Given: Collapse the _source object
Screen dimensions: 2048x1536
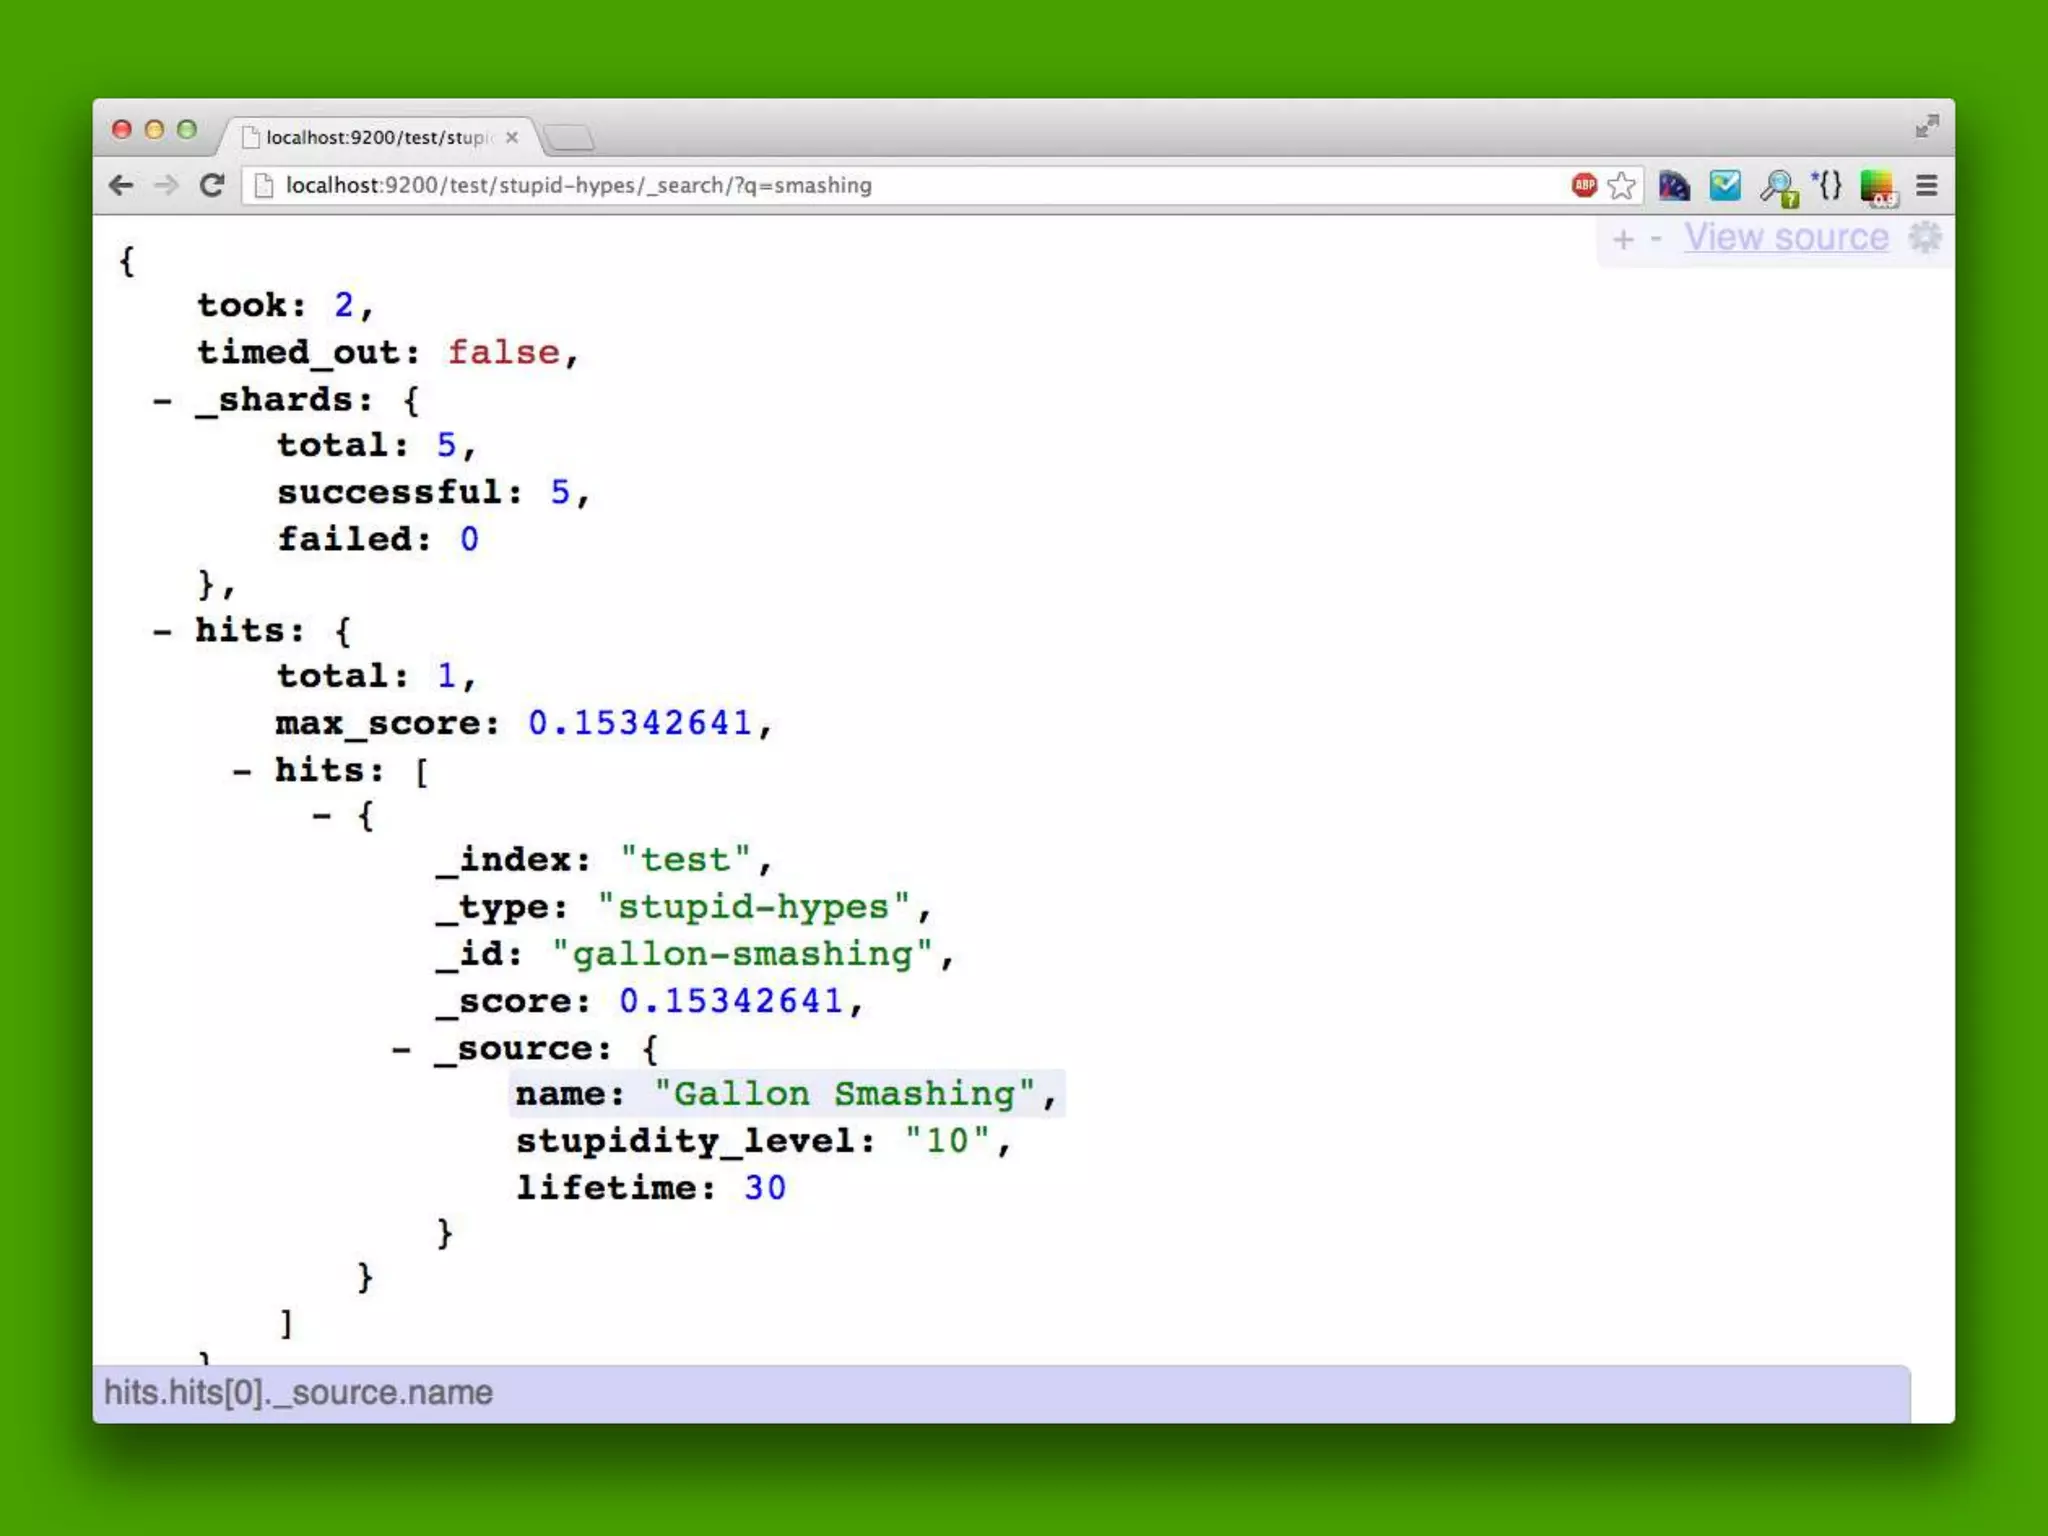Looking at the screenshot, I should coord(401,1049).
